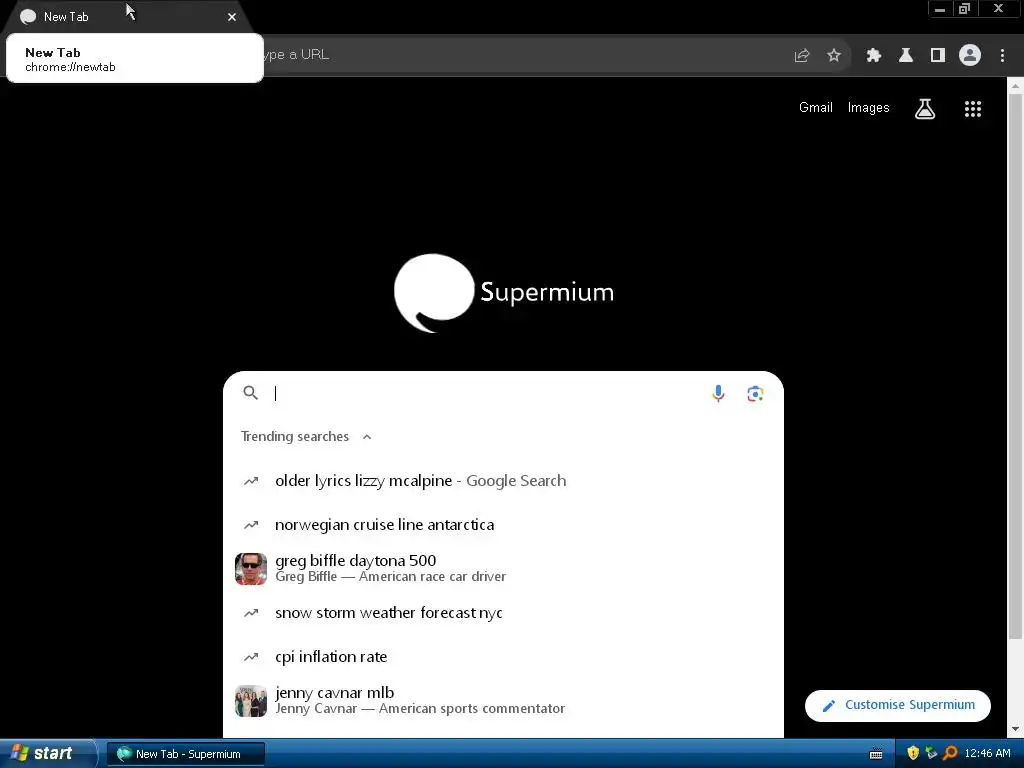Click trending arrow icon beside 'older lyrics'
Image resolution: width=1024 pixels, height=768 pixels.
[251, 481]
